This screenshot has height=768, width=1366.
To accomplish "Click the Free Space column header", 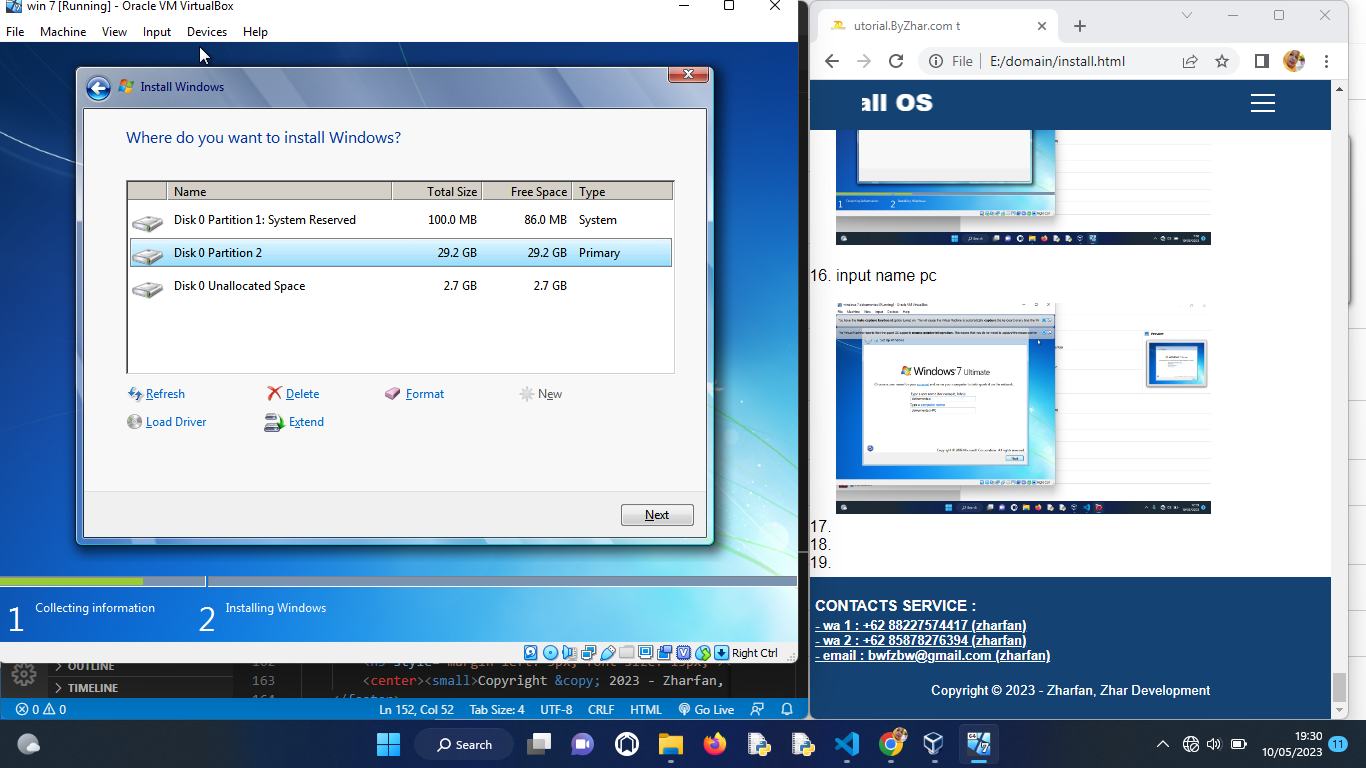I will (527, 191).
